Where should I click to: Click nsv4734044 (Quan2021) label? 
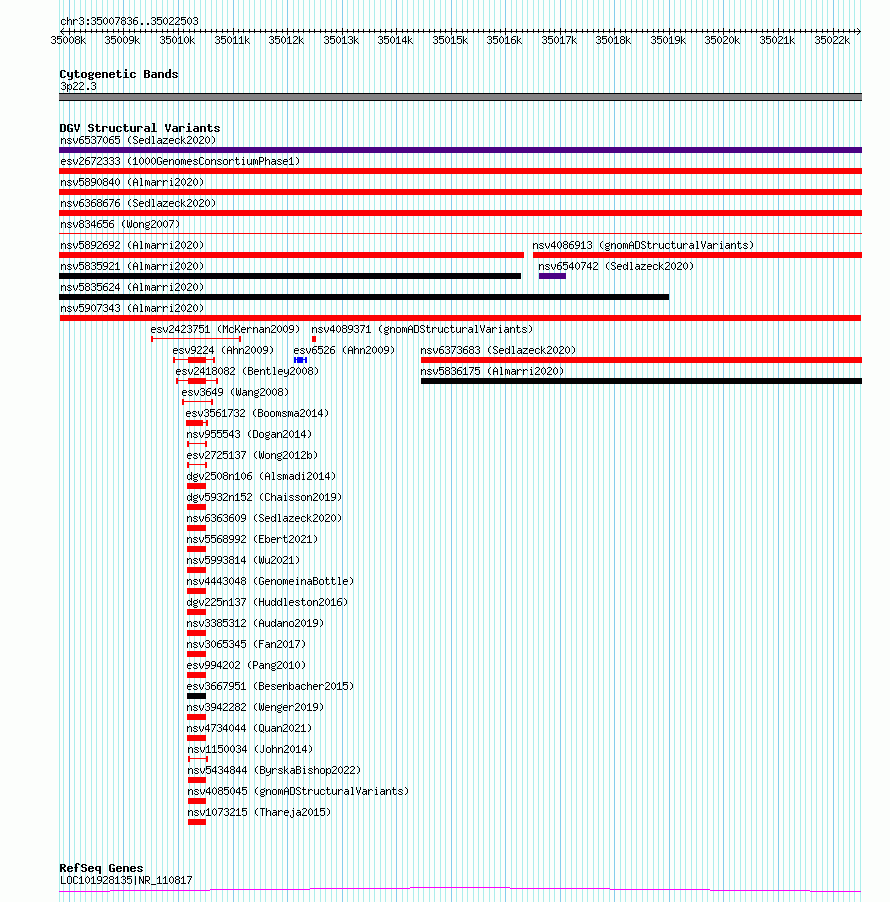pyautogui.click(x=249, y=728)
